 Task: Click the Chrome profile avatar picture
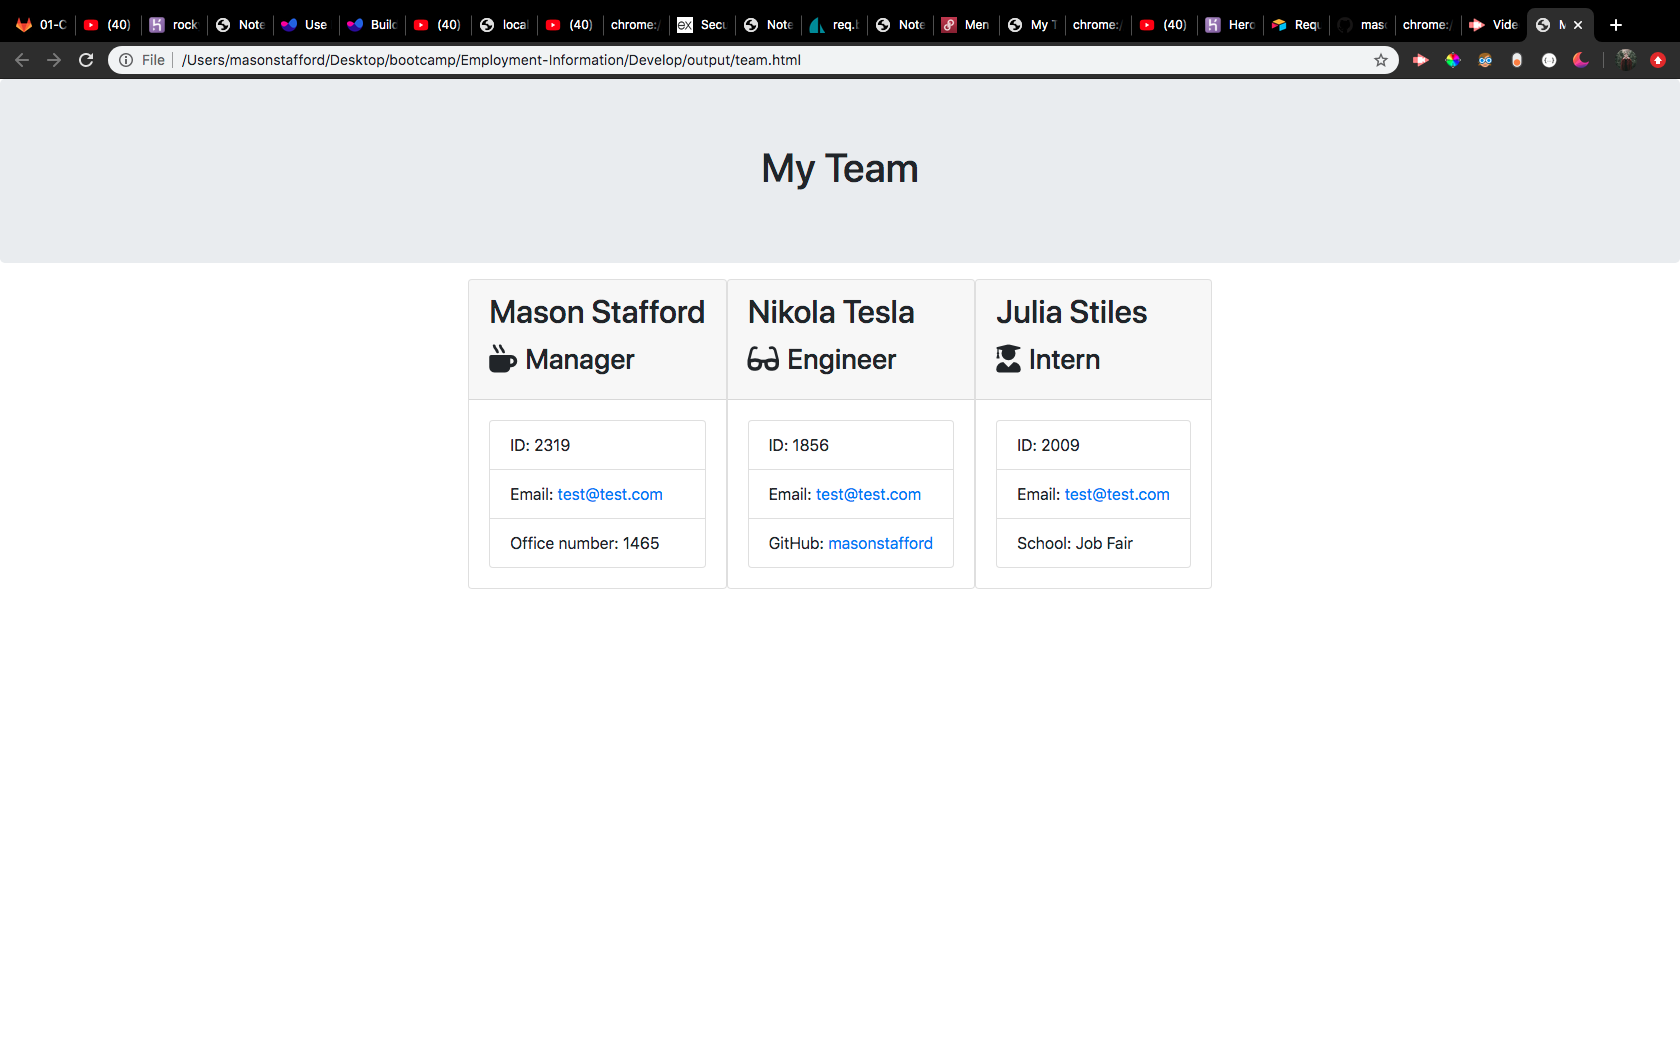point(1626,60)
